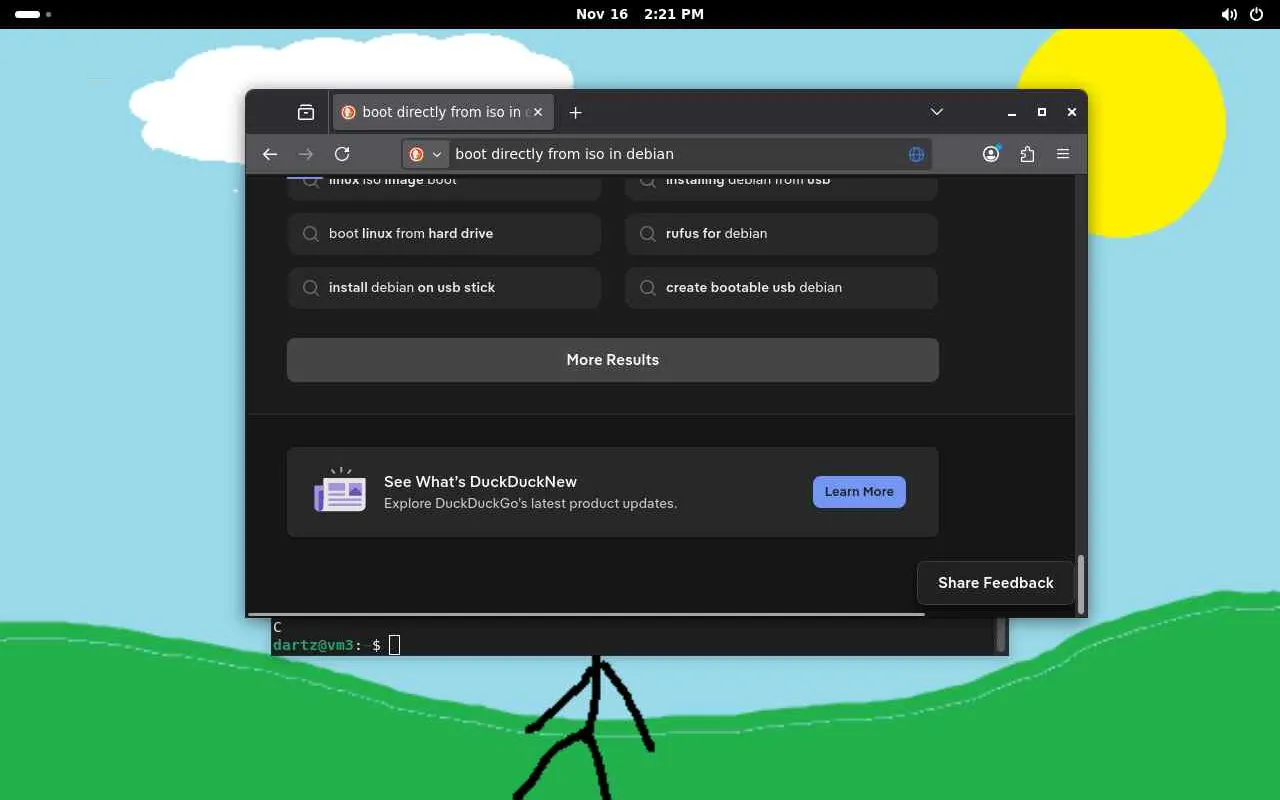Open a new tab with the plus button

[575, 112]
